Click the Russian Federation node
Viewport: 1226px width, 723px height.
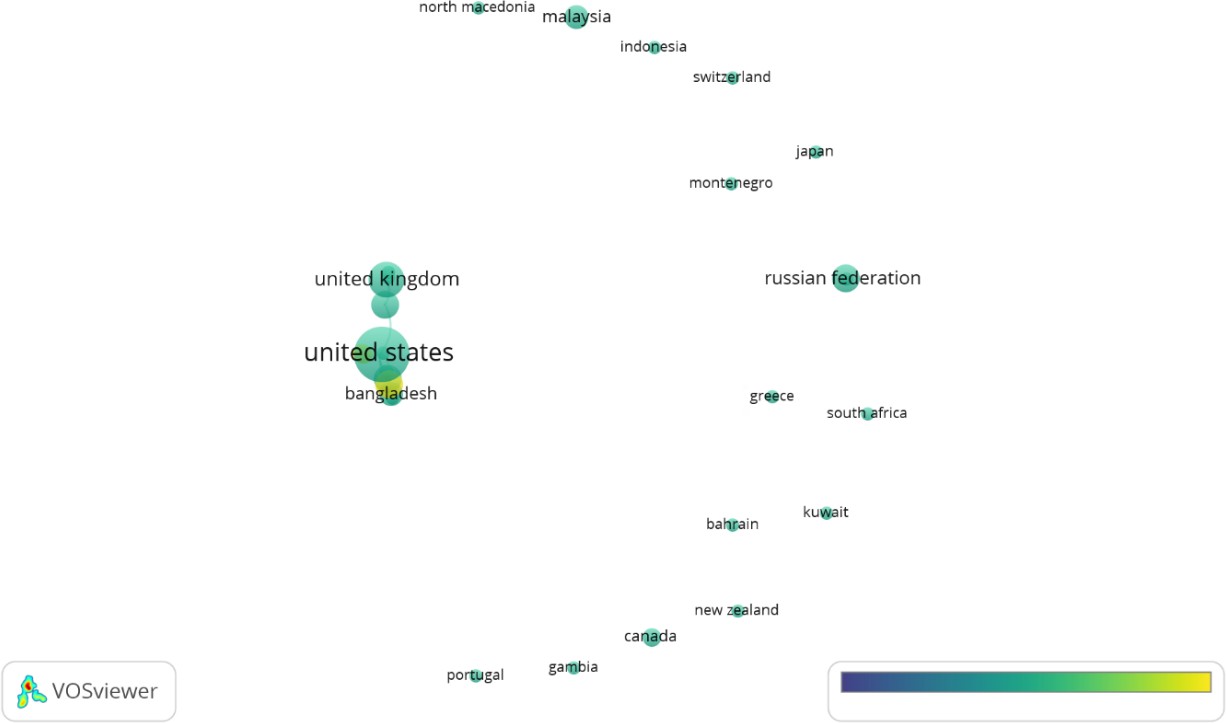[x=845, y=279]
